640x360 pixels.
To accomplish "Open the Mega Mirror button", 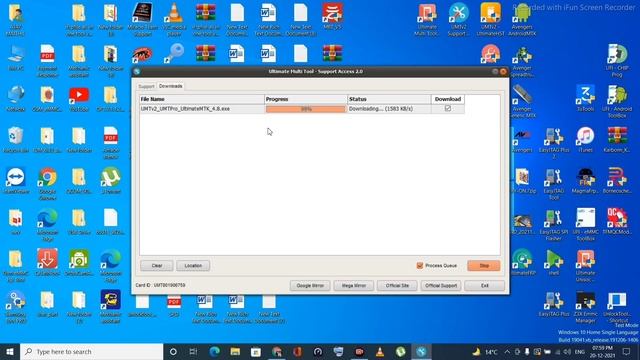I will click(x=353, y=286).
